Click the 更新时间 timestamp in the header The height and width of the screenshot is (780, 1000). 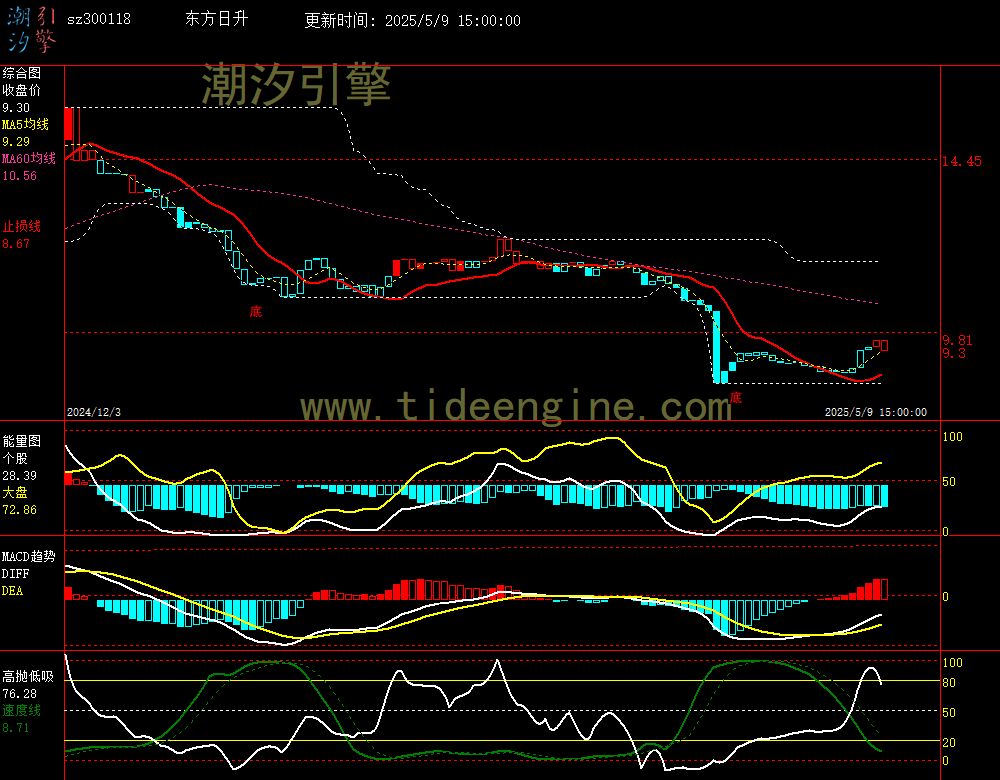(x=412, y=20)
